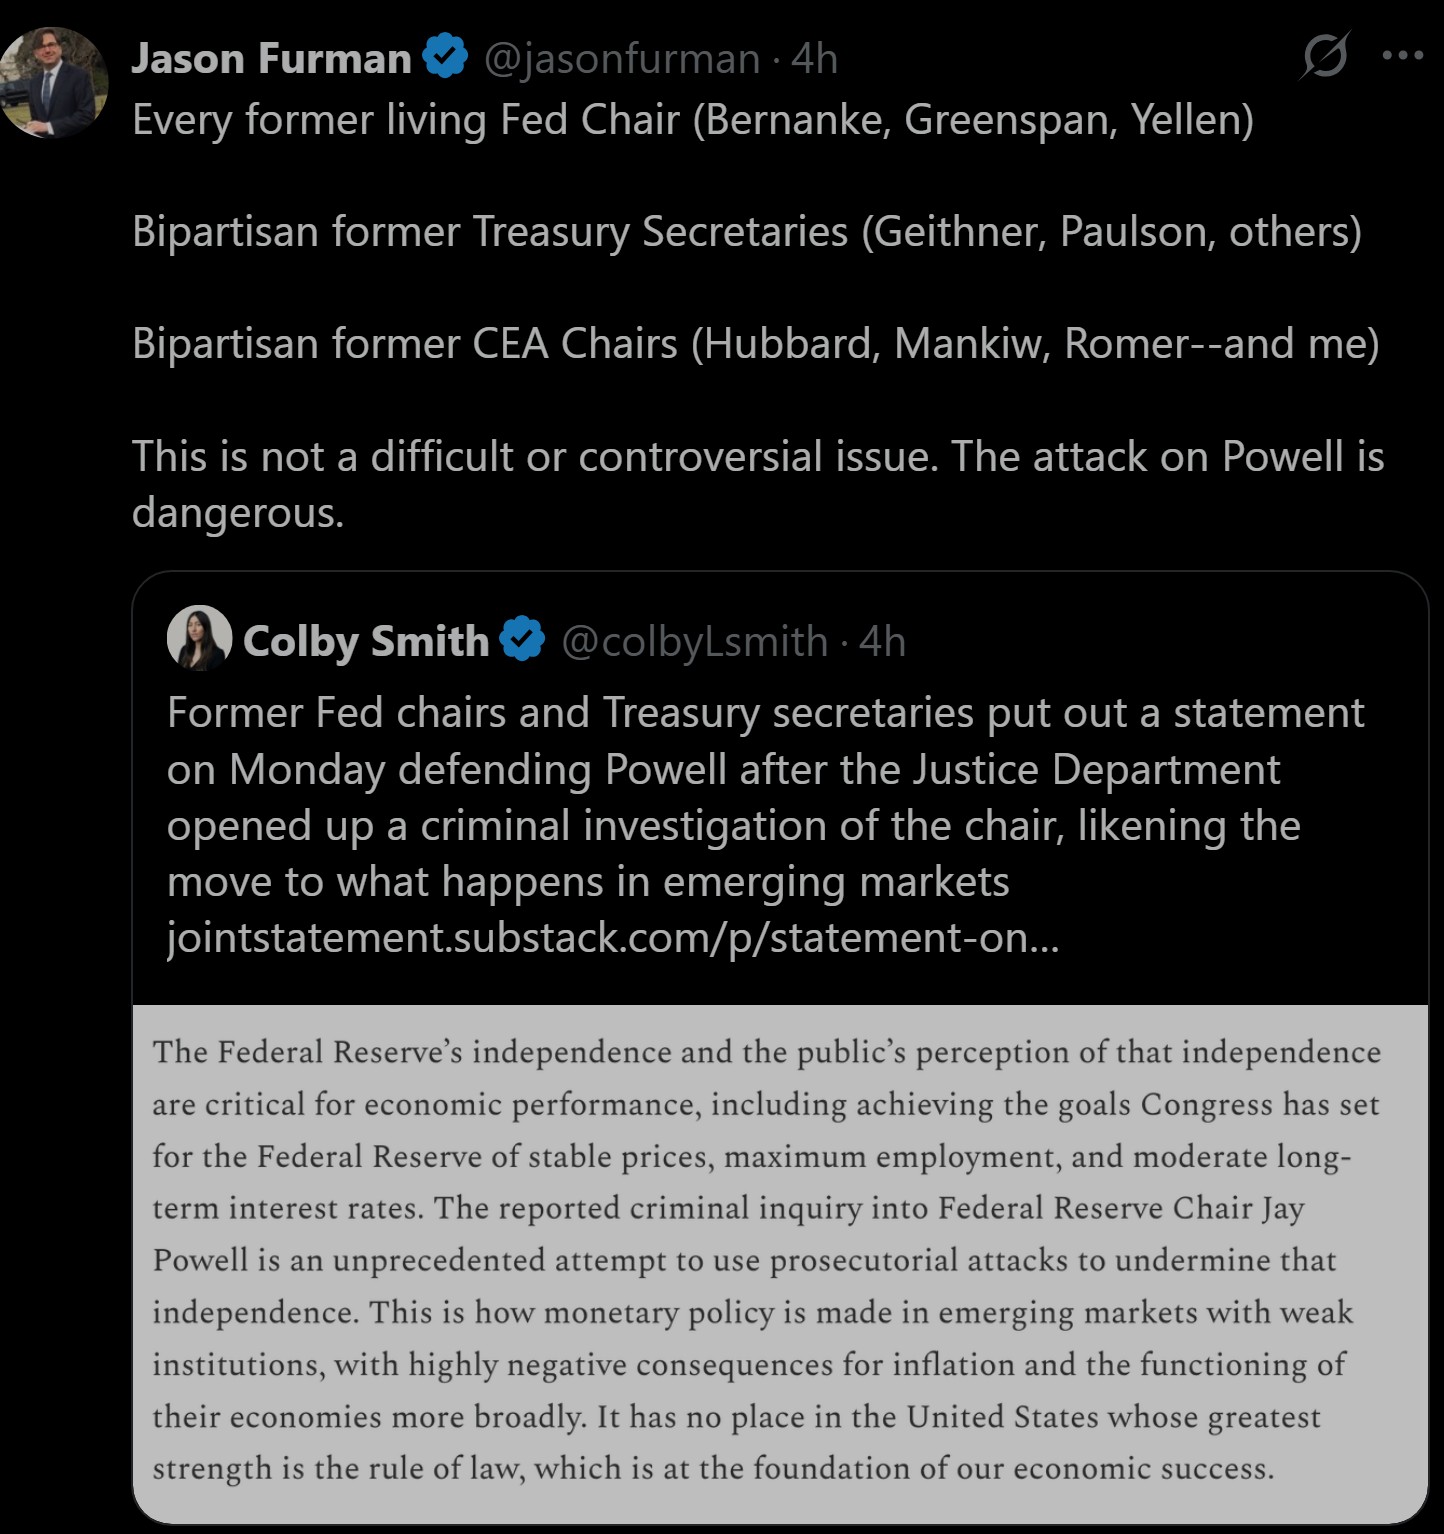
Task: Click "This is not a difficult" sentence
Action: pos(757,457)
